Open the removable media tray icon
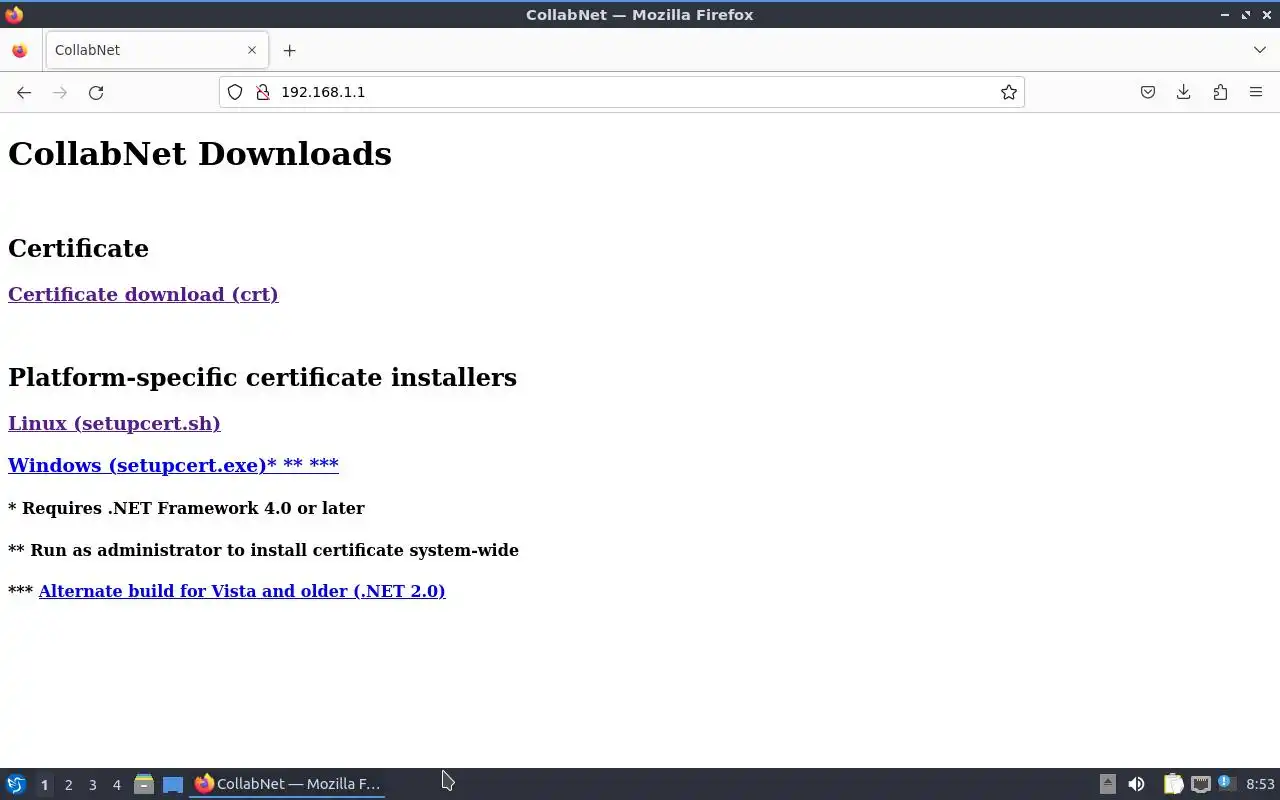This screenshot has height=800, width=1280. 1107,784
